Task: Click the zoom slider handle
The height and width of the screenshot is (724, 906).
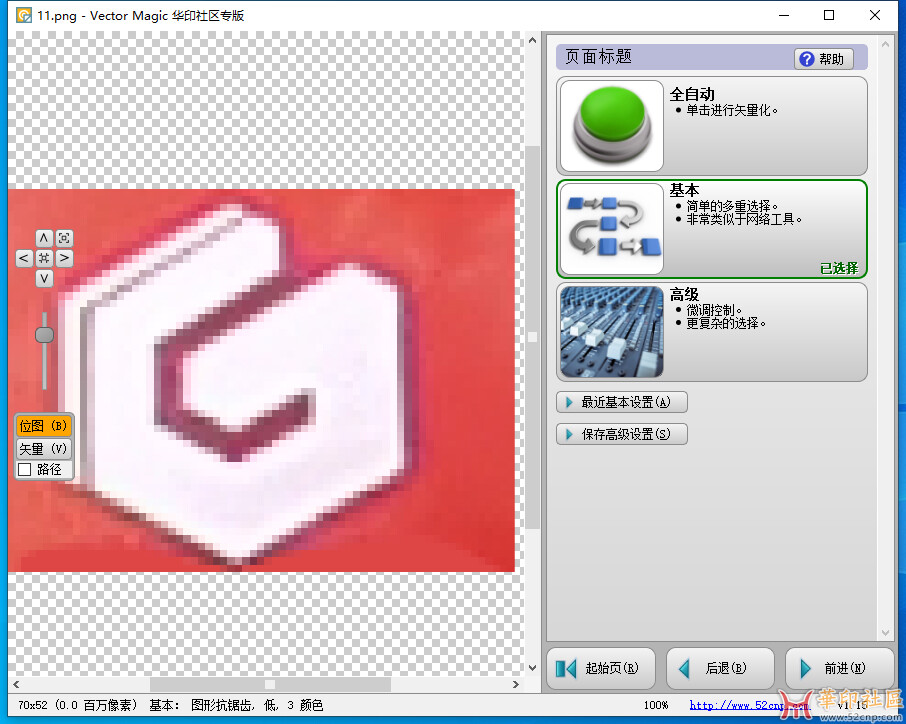Action: 44,335
